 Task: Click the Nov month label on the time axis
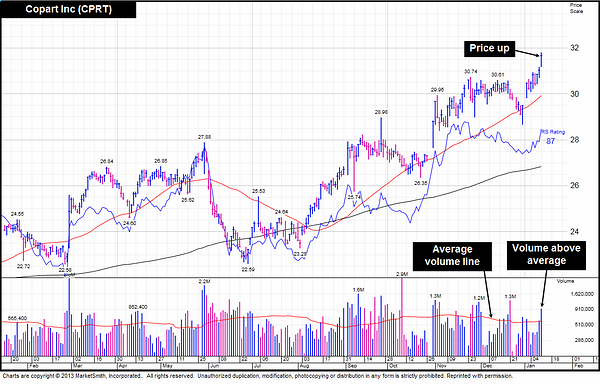click(442, 366)
